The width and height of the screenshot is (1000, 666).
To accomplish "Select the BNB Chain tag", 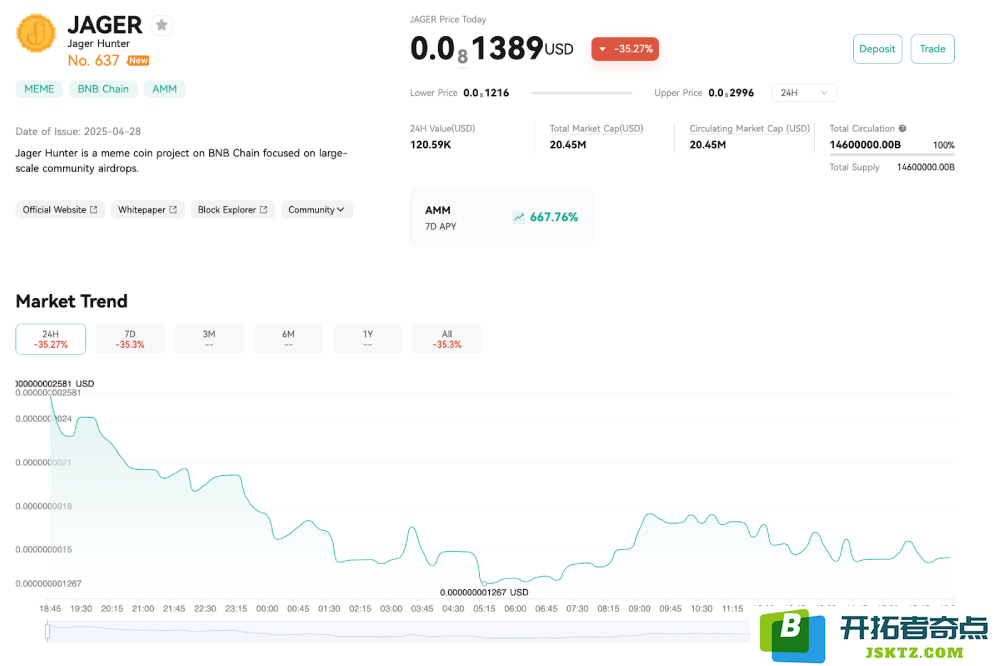I will tap(103, 89).
